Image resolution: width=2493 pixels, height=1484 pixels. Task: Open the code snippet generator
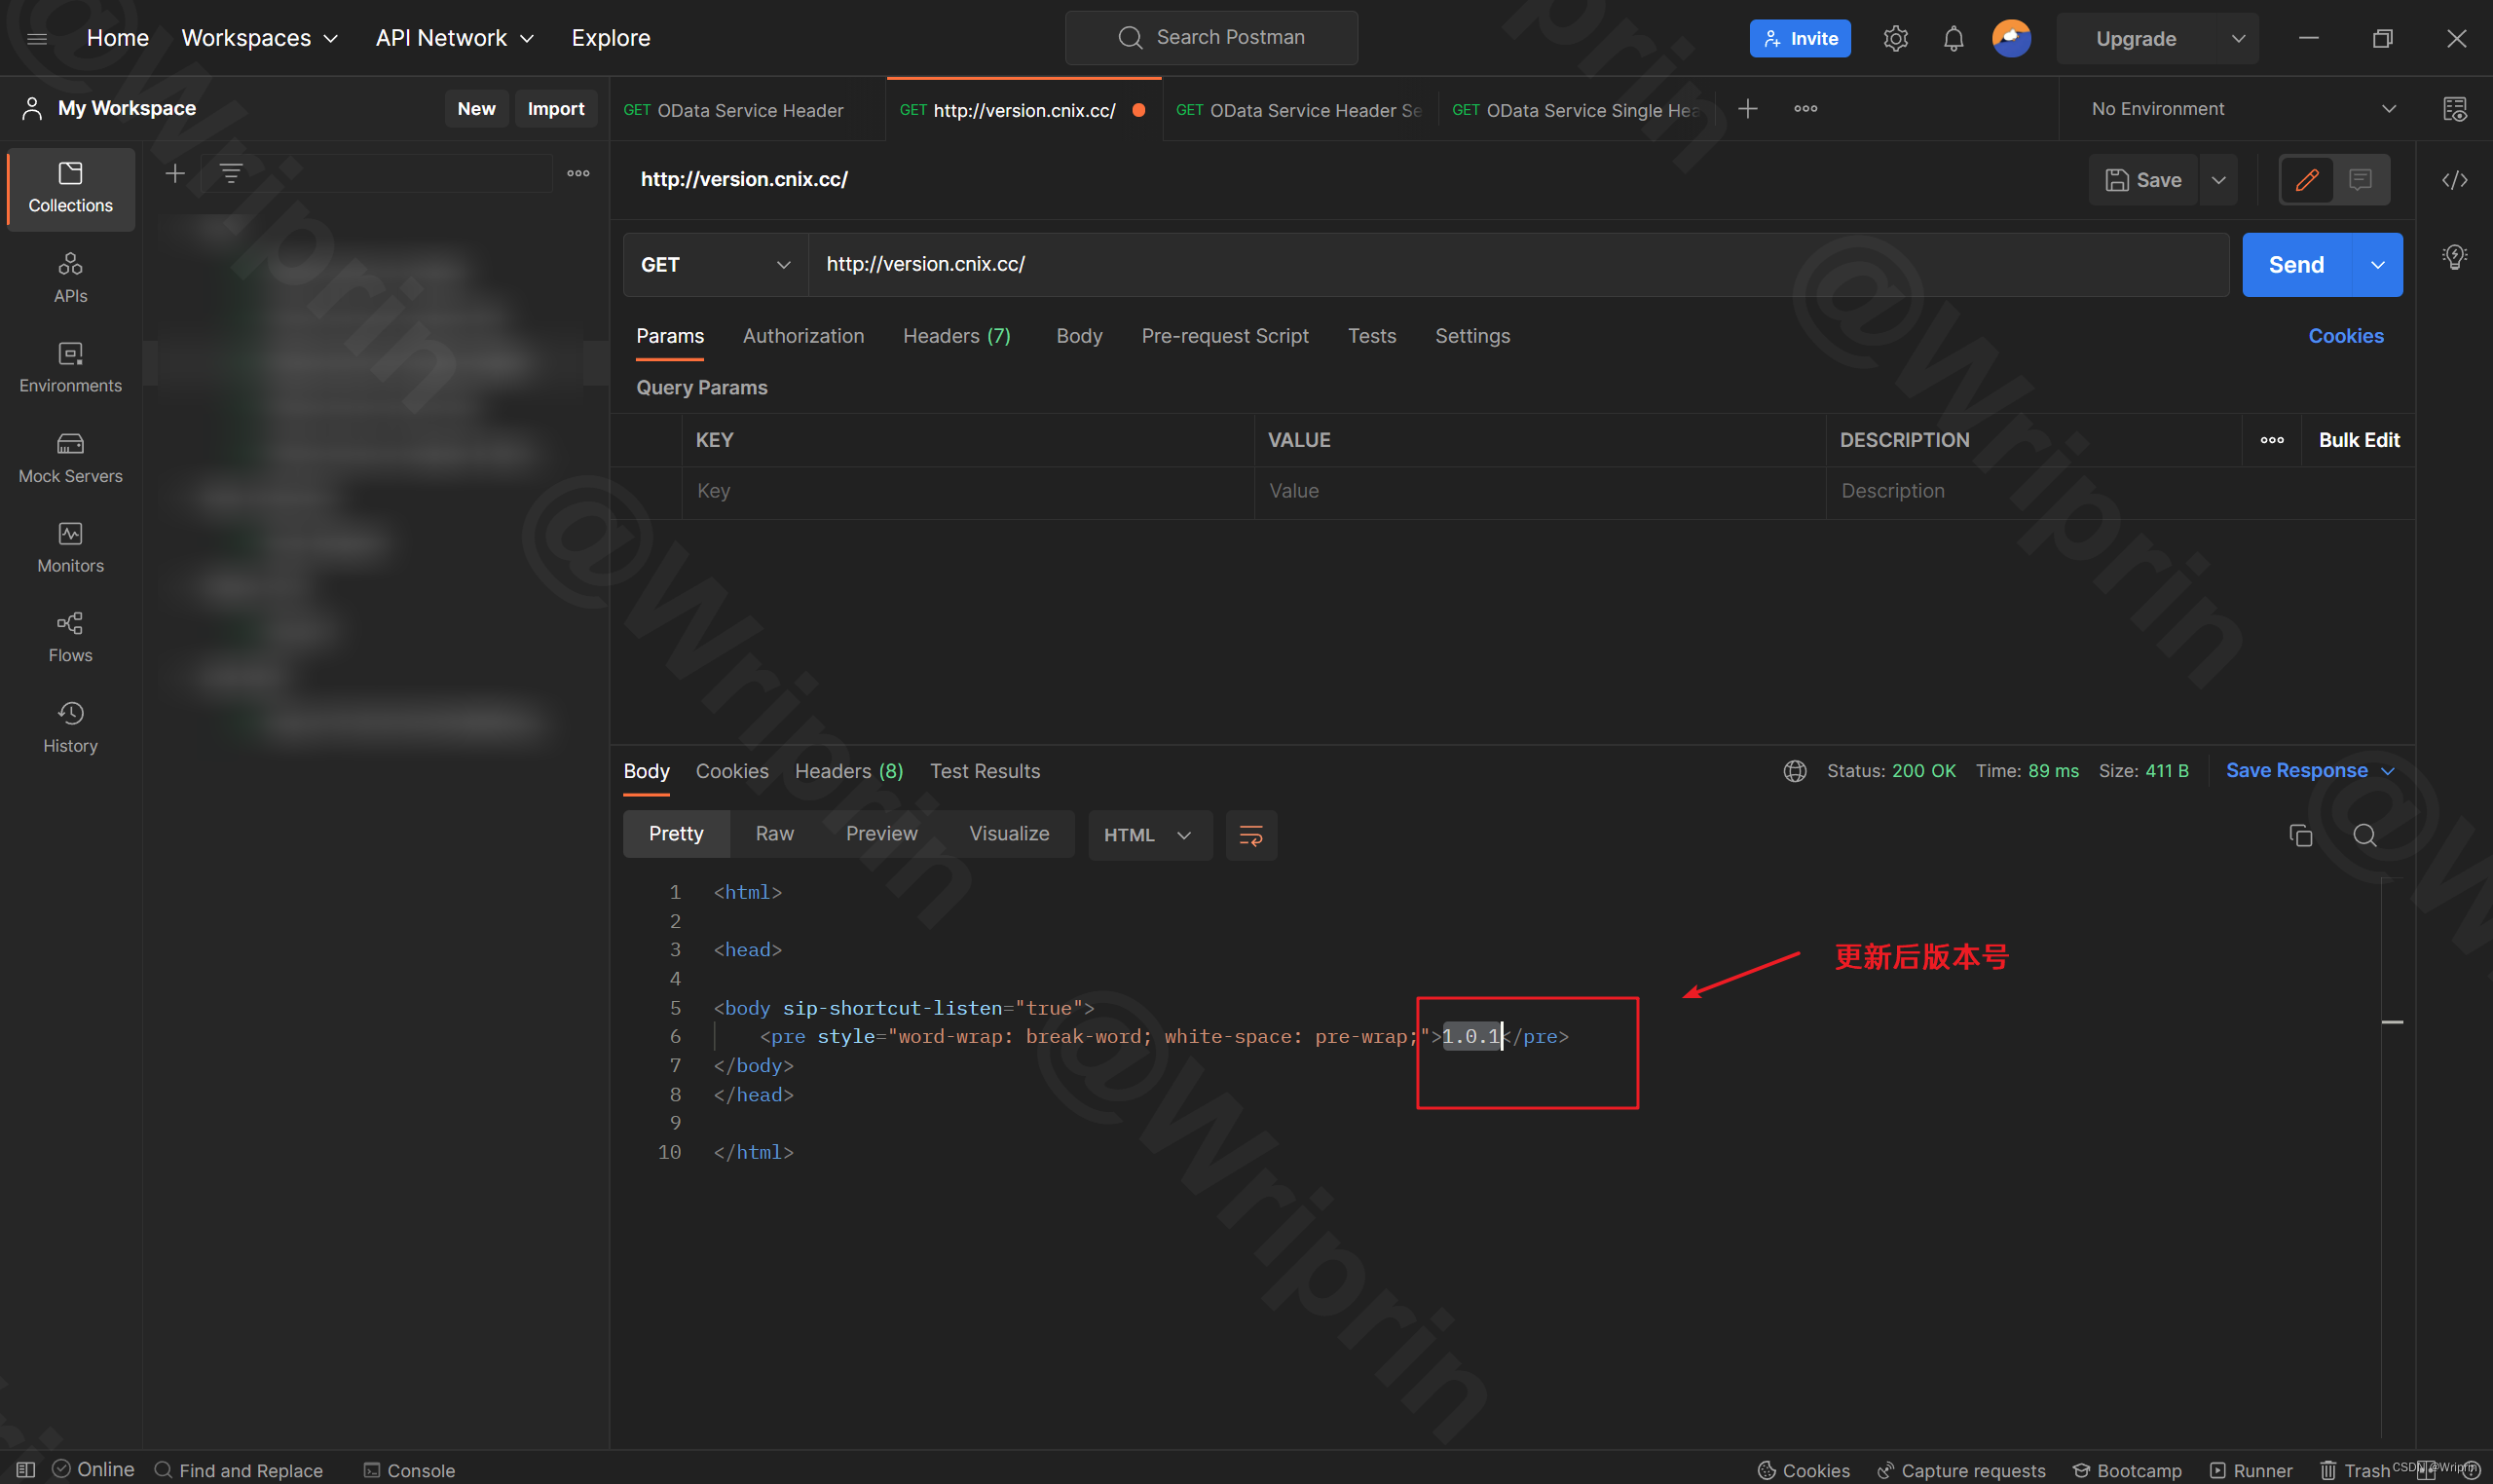[2456, 180]
